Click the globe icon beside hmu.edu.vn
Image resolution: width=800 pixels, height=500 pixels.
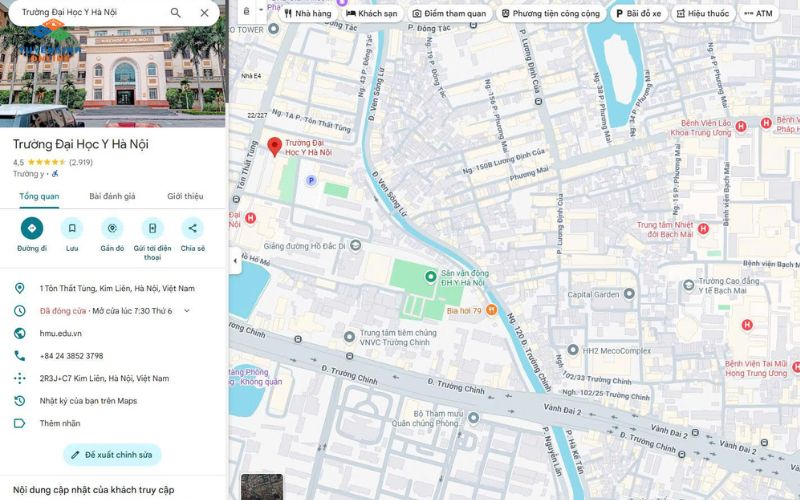coord(19,333)
